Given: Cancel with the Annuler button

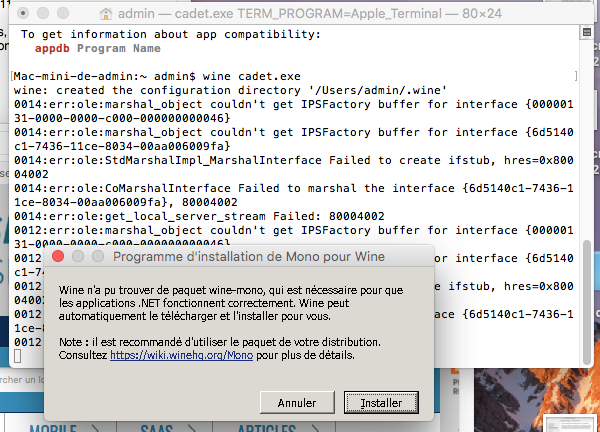Looking at the screenshot, I should [x=297, y=403].
